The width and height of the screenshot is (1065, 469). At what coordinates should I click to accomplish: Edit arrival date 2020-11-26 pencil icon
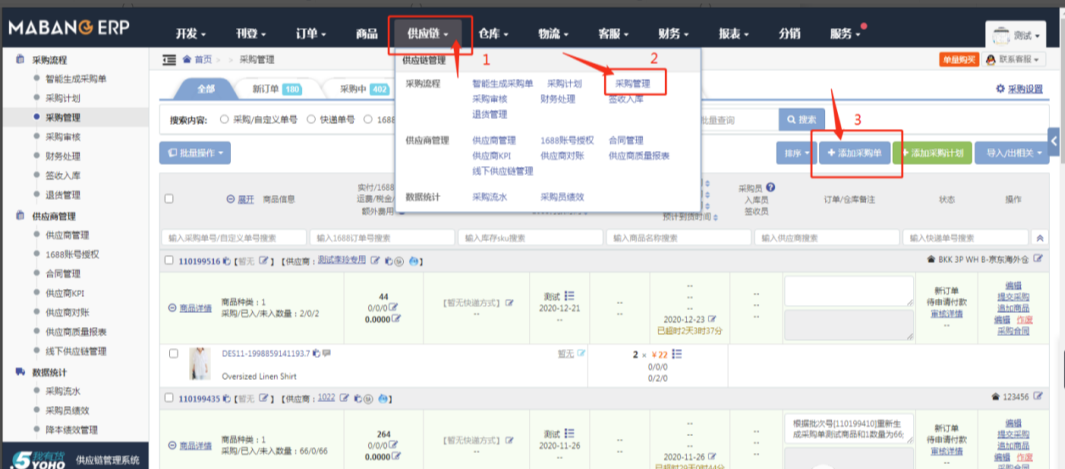714,455
